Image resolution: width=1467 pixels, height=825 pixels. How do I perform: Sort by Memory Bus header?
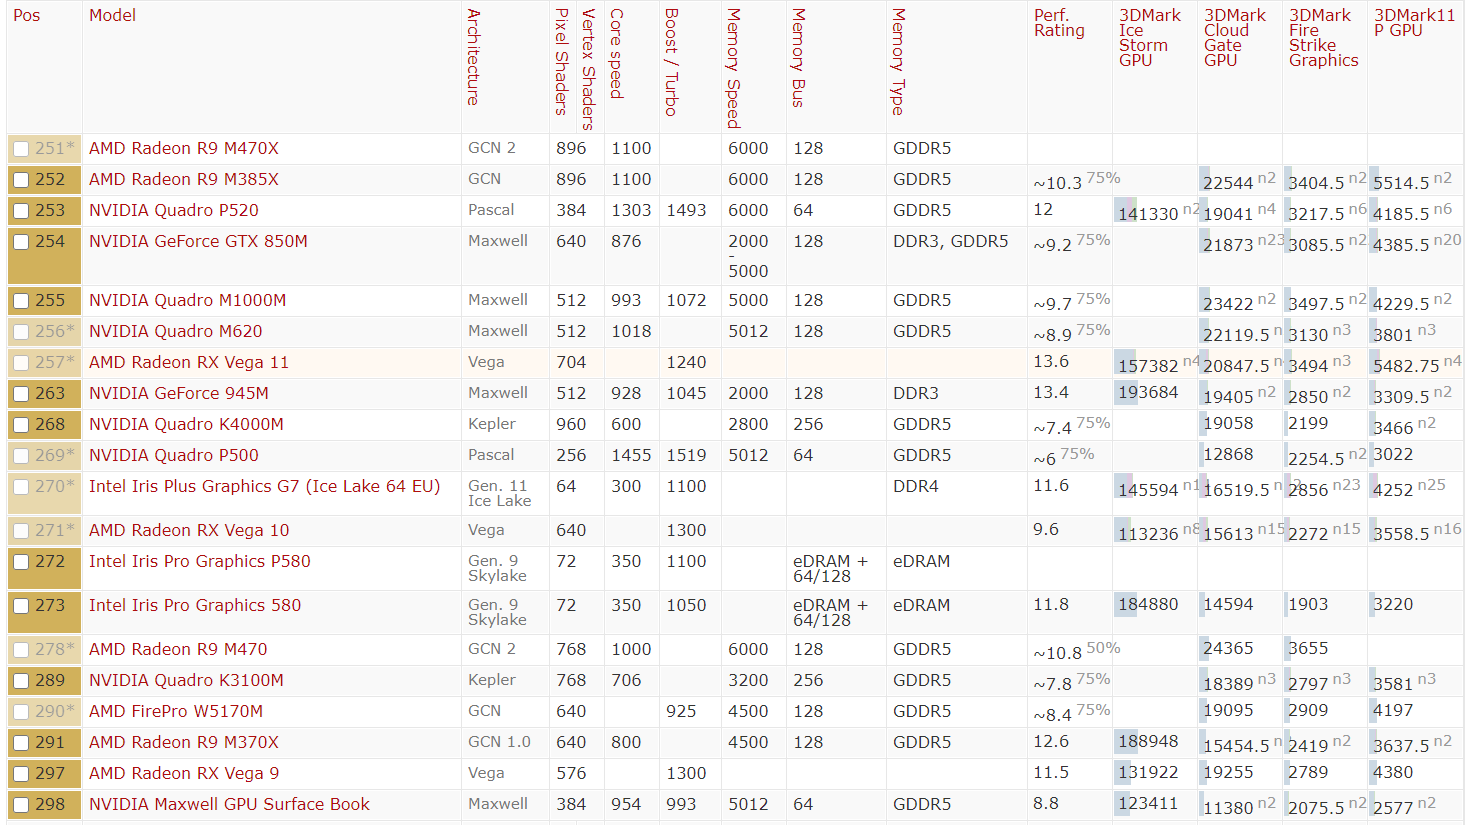click(x=799, y=58)
